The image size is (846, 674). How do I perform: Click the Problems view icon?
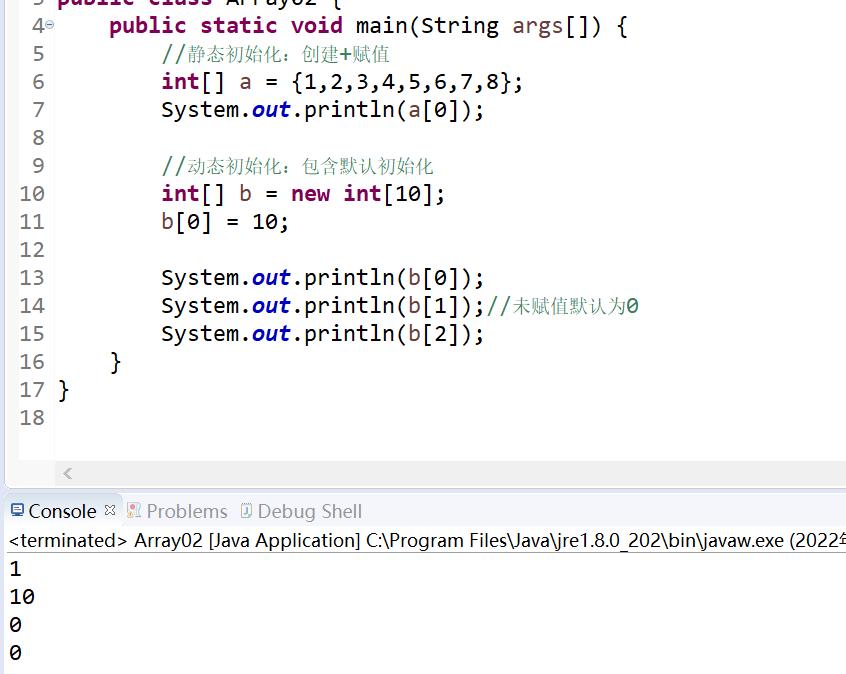click(133, 511)
